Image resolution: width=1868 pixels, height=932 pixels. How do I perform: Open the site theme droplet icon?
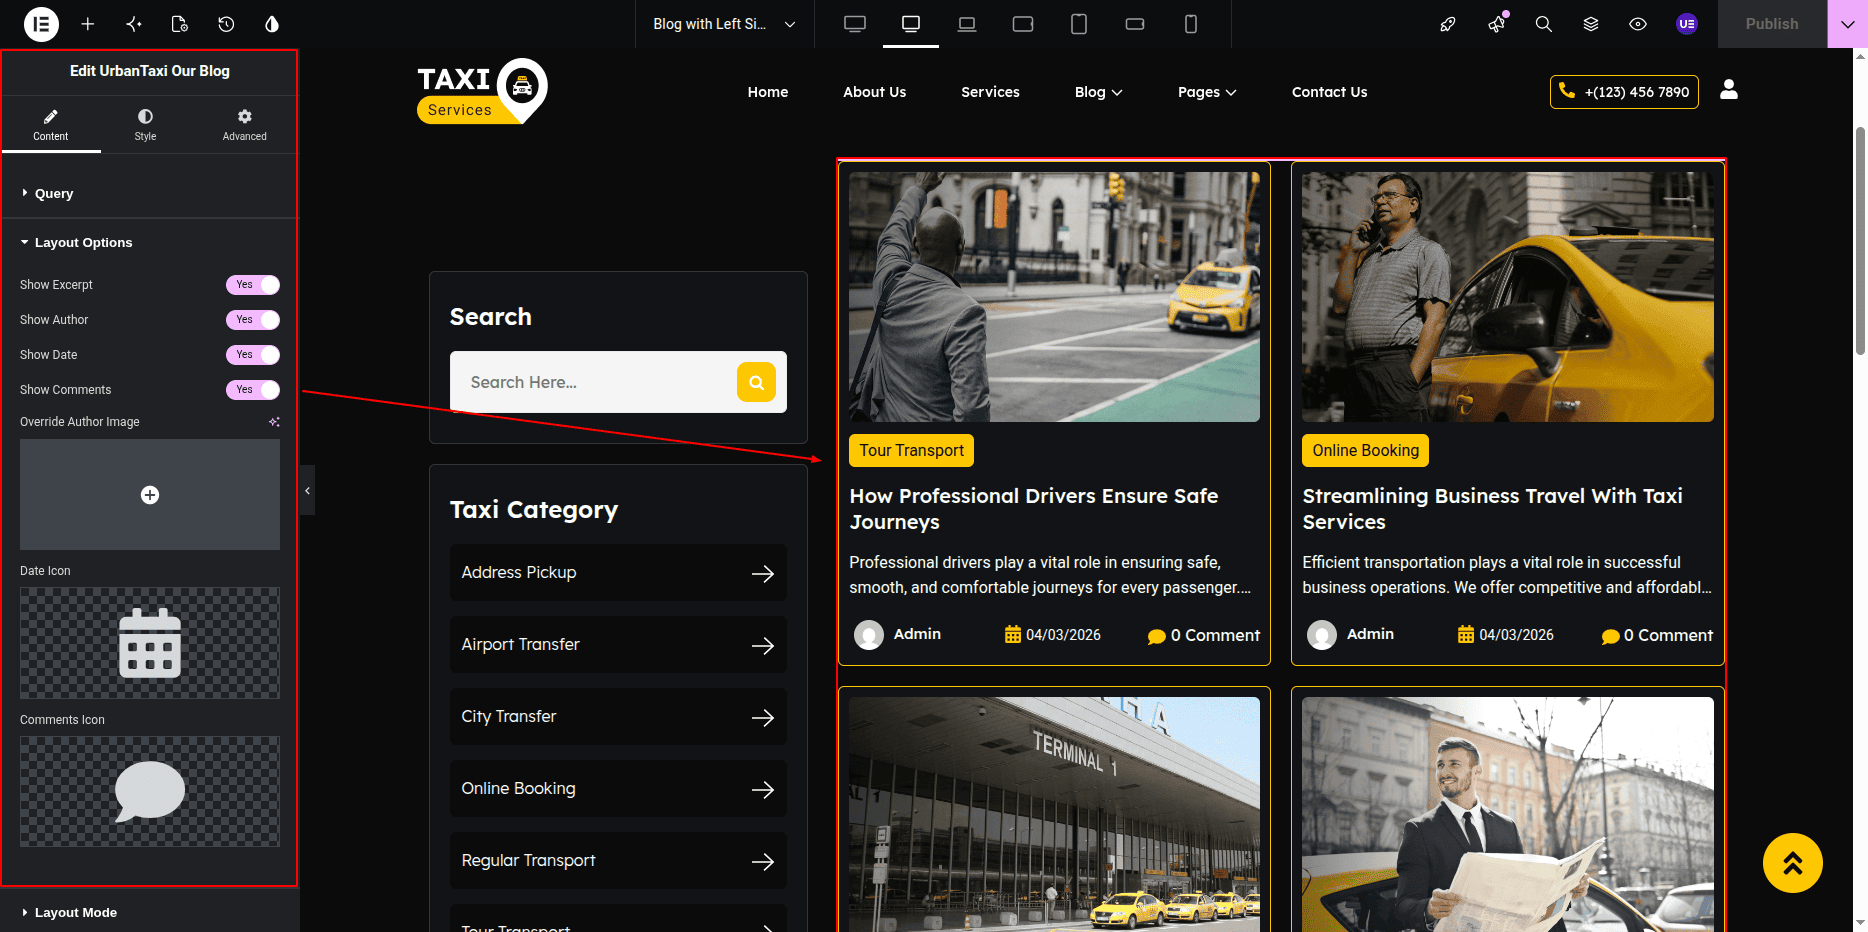coord(272,24)
